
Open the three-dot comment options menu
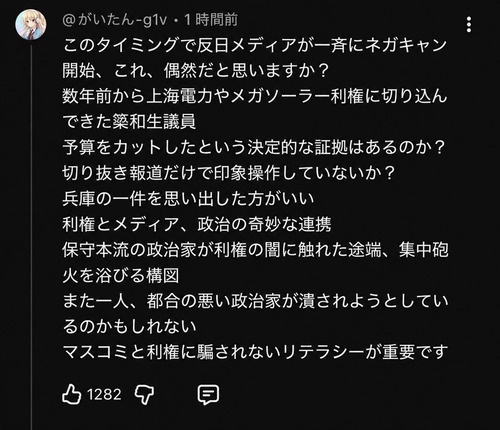tap(469, 25)
